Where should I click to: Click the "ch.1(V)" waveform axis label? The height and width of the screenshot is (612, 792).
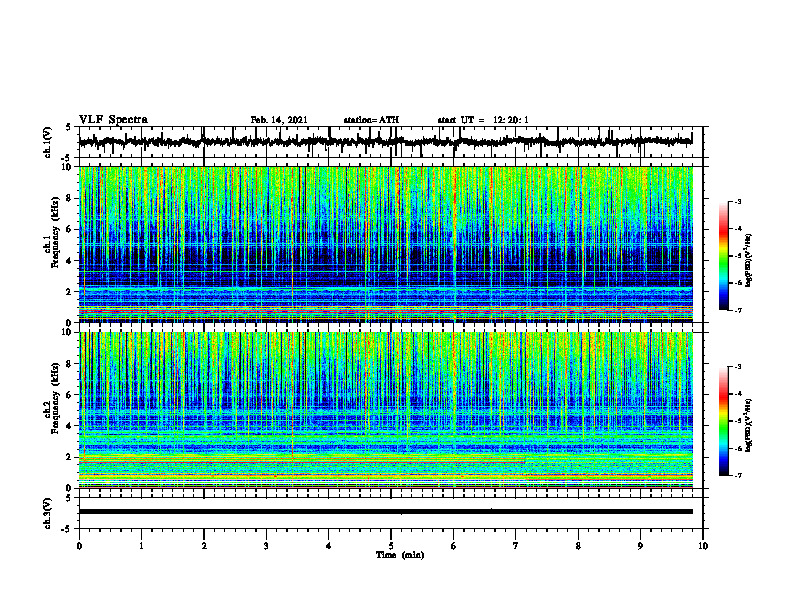(x=48, y=142)
